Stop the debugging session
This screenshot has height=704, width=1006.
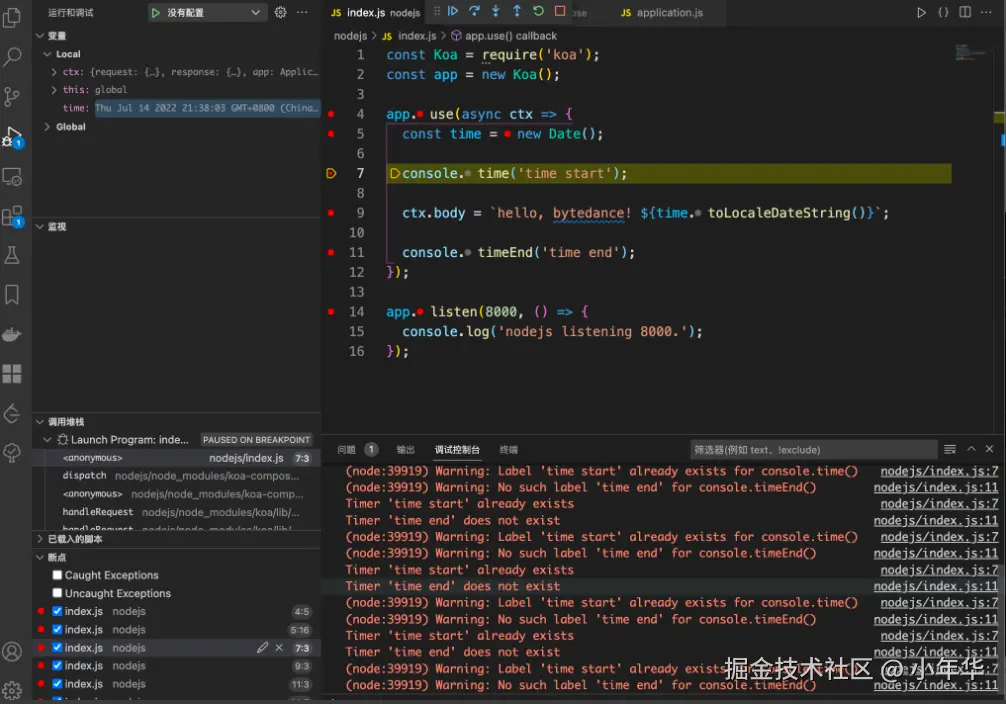pyautogui.click(x=560, y=11)
